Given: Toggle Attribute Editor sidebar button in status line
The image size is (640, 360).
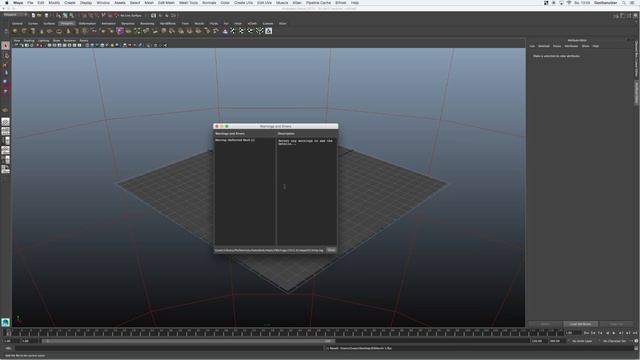Looking at the screenshot, I should [622, 16].
